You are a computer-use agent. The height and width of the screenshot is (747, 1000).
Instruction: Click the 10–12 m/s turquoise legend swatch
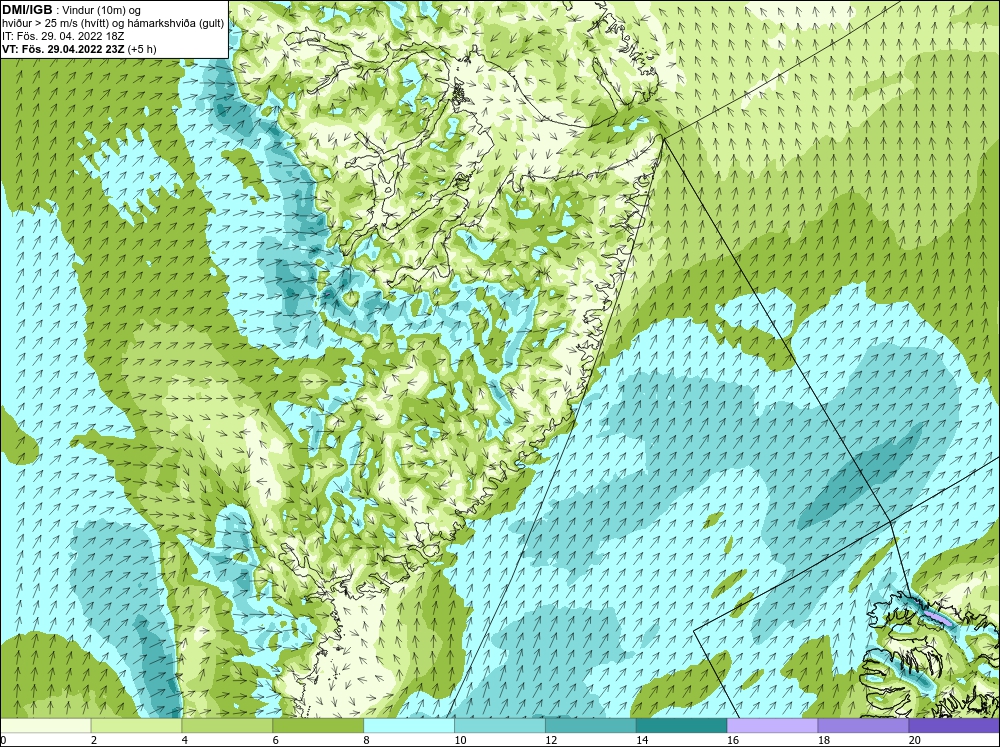tap(499, 726)
